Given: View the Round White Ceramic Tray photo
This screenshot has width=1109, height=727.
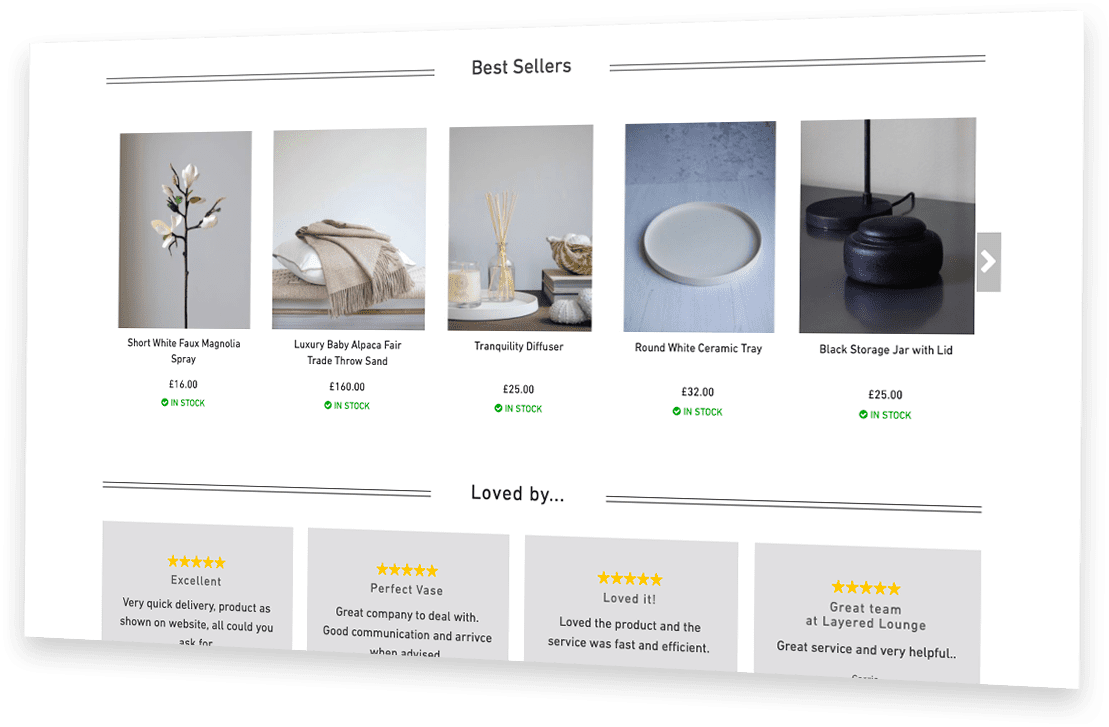Looking at the screenshot, I should pyautogui.click(x=699, y=227).
